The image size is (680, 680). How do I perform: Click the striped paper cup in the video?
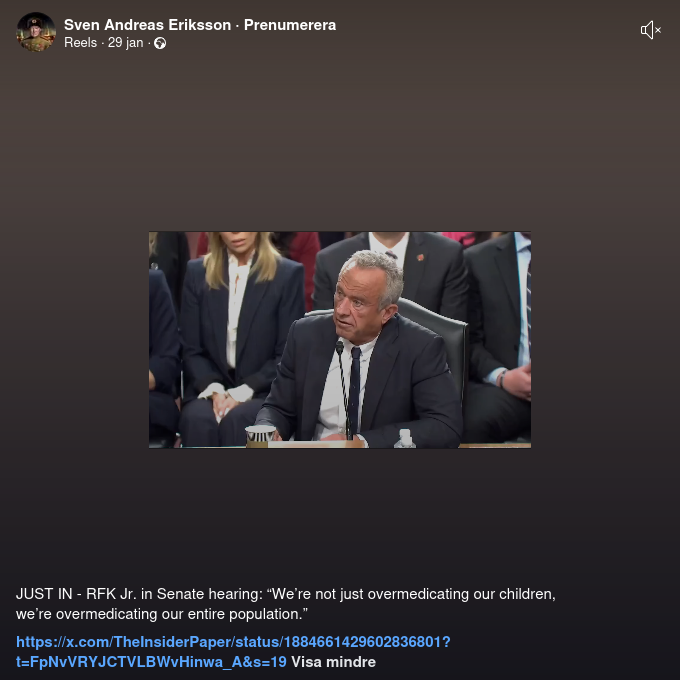260,435
